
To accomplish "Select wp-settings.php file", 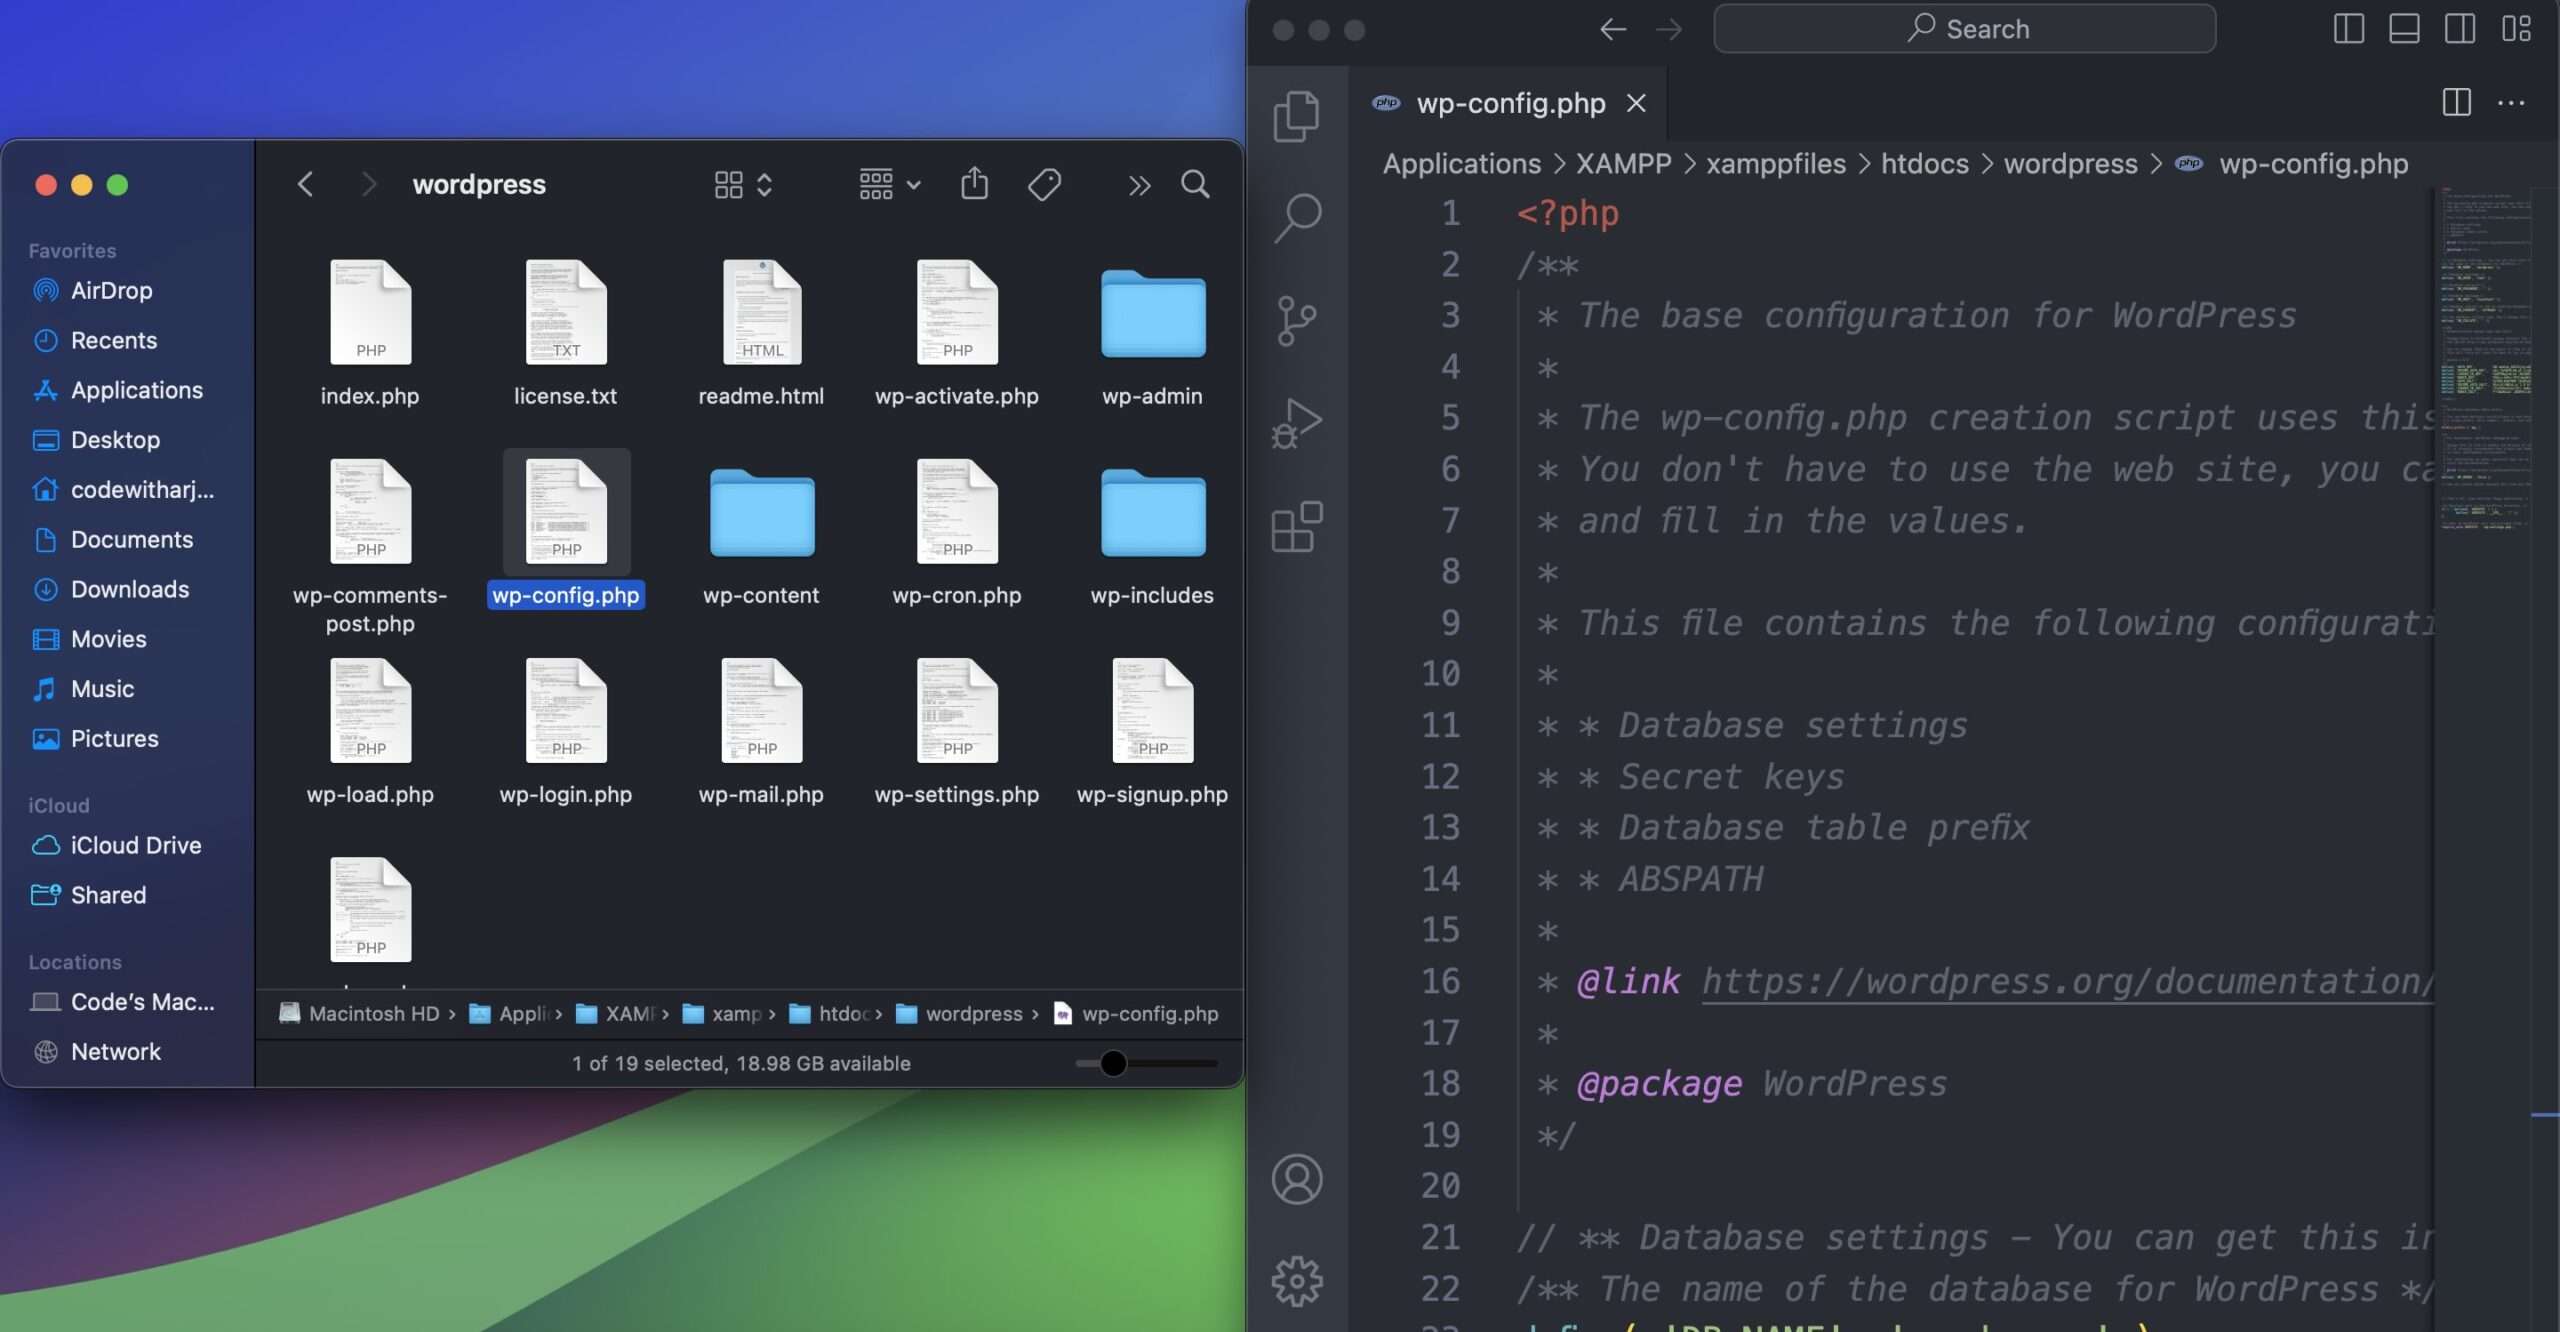I will point(957,733).
